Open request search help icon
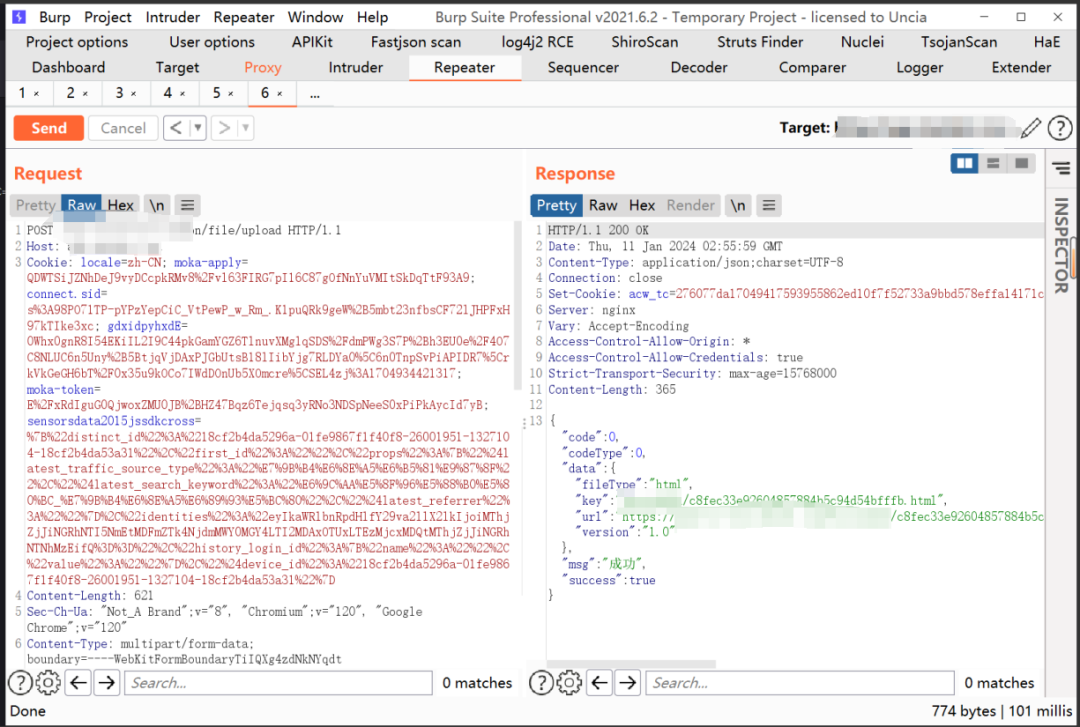 click(20, 683)
